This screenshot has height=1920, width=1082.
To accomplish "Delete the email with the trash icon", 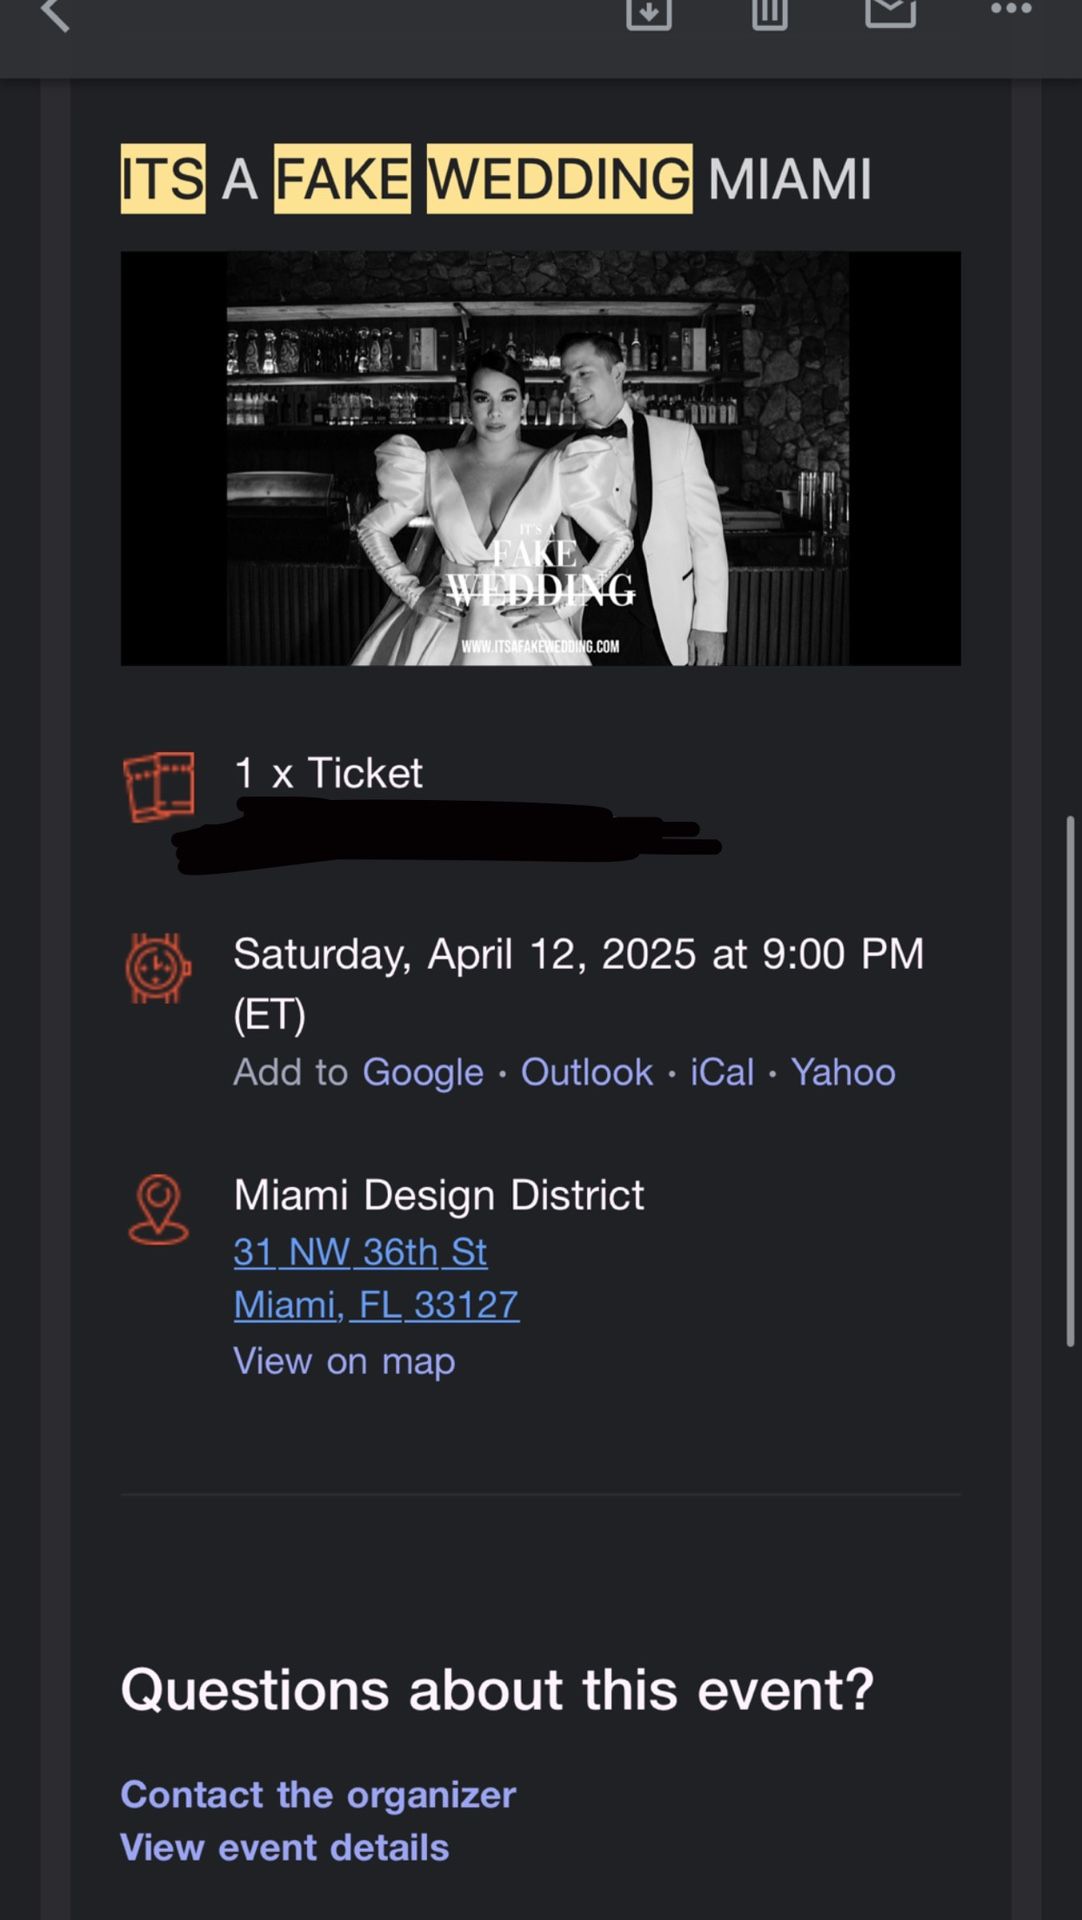I will (x=769, y=12).
